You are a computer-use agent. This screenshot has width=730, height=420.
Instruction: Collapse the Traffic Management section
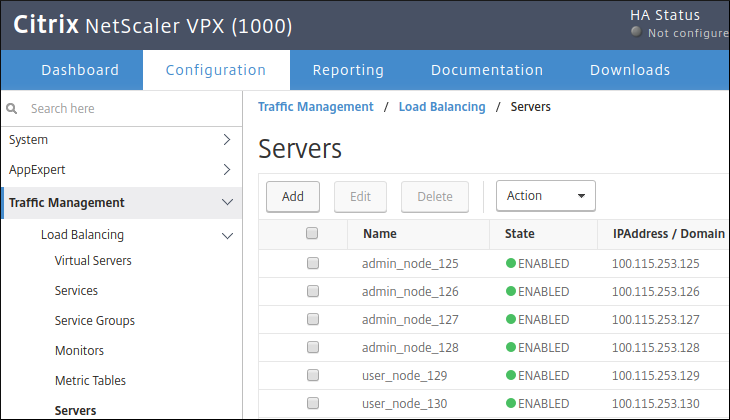tap(227, 203)
